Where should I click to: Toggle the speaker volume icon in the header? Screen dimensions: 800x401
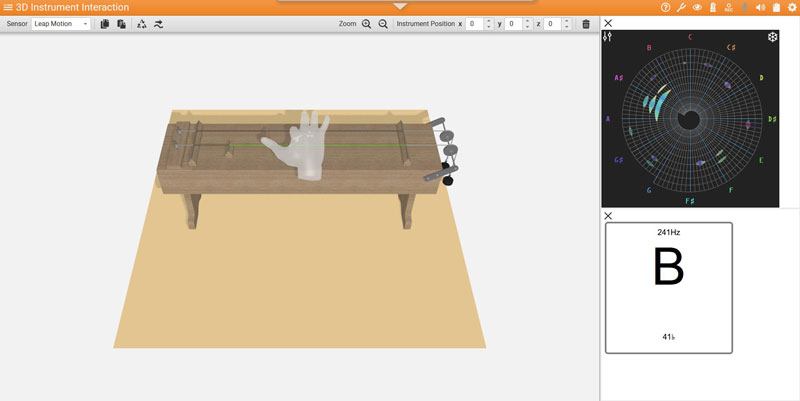click(760, 7)
